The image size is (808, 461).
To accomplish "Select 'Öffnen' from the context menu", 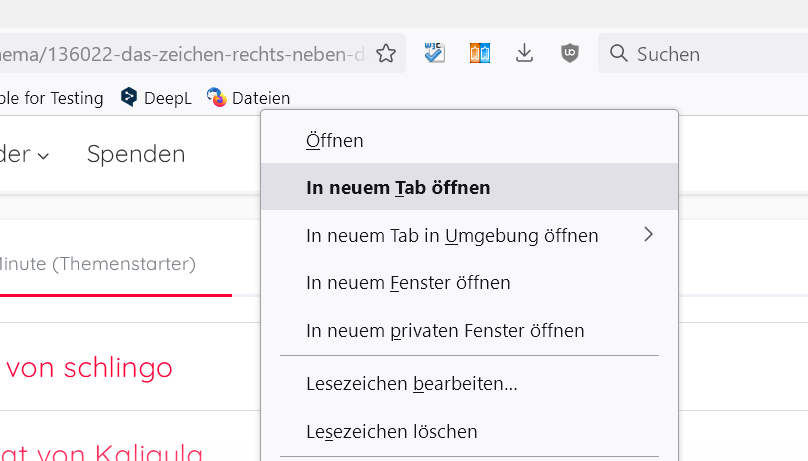I will (335, 141).
